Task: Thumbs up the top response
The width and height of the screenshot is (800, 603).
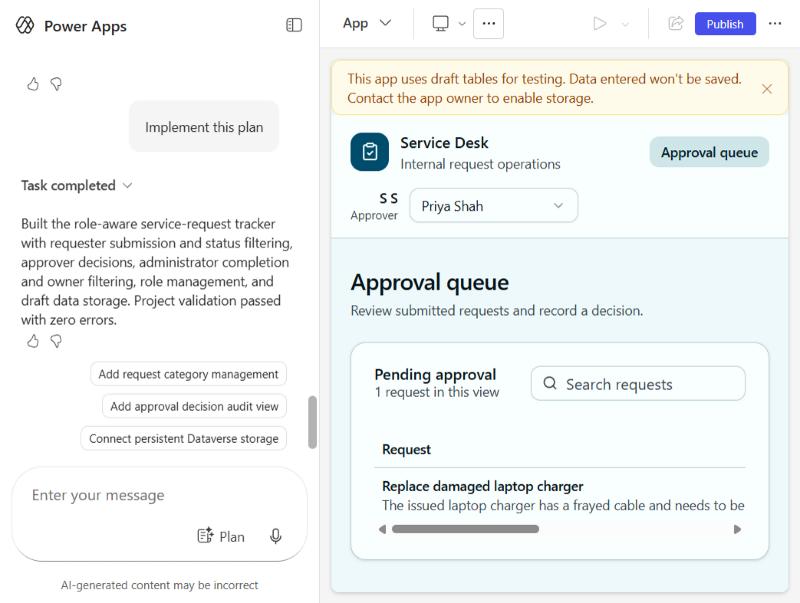Action: (33, 84)
